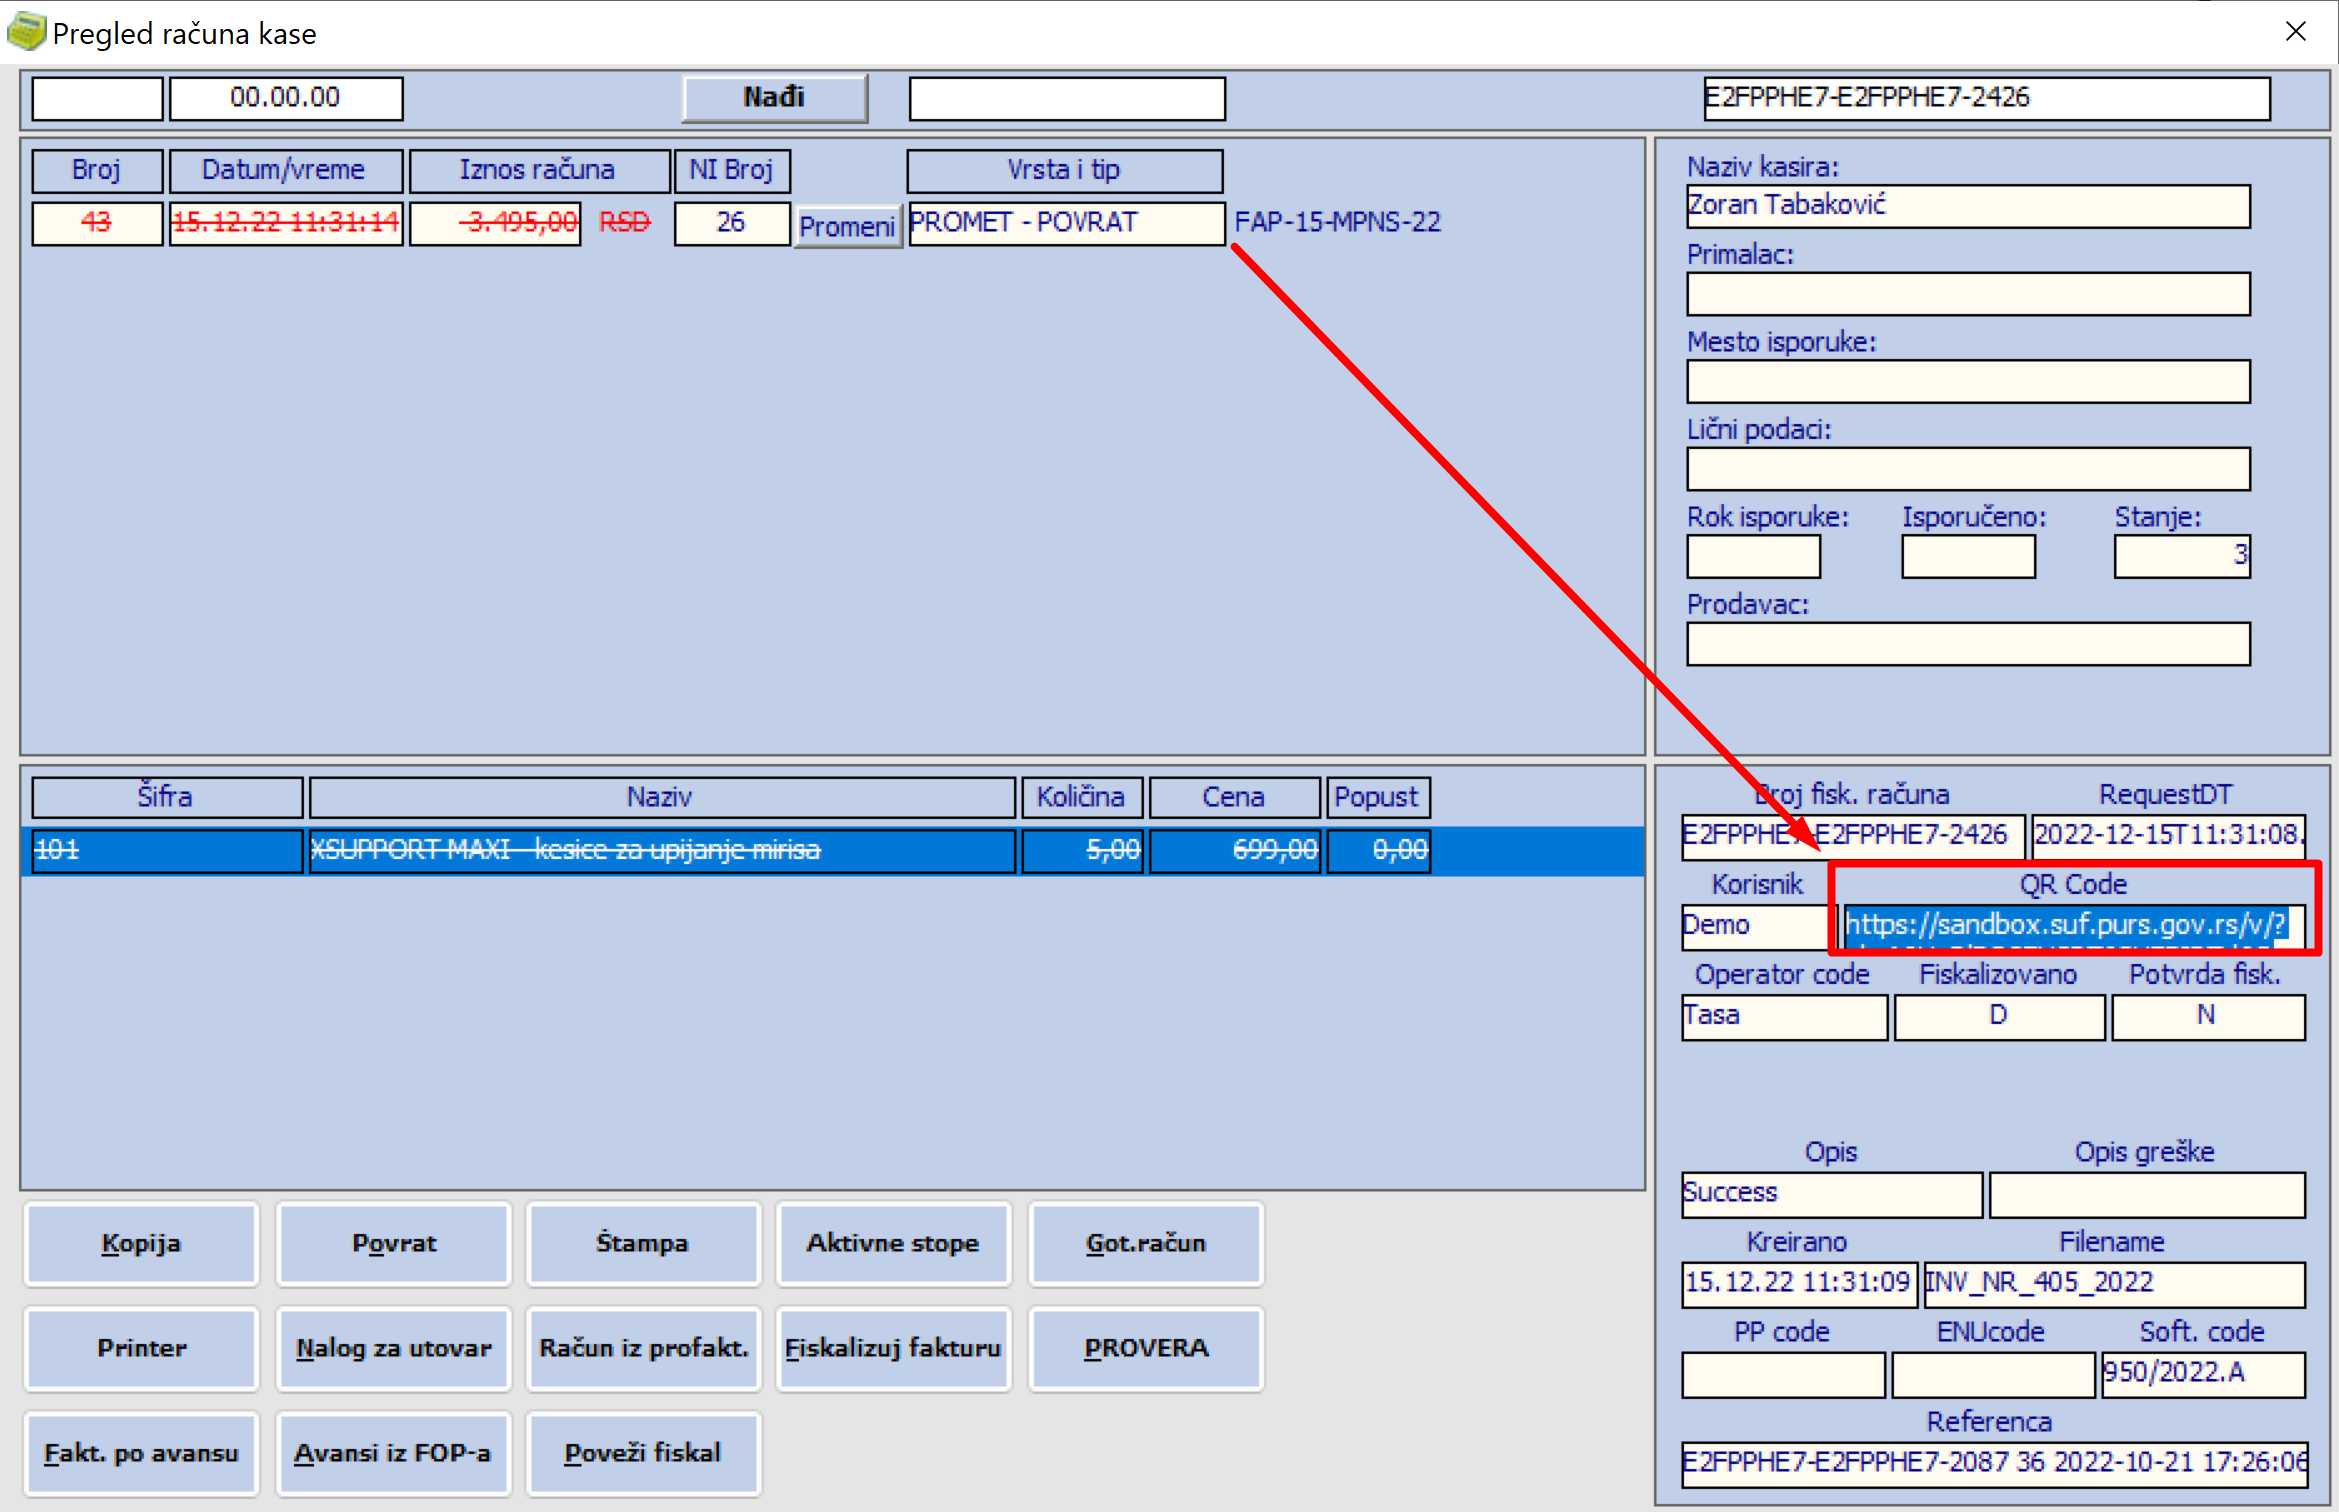Click the PROVERA button

coord(1145,1348)
